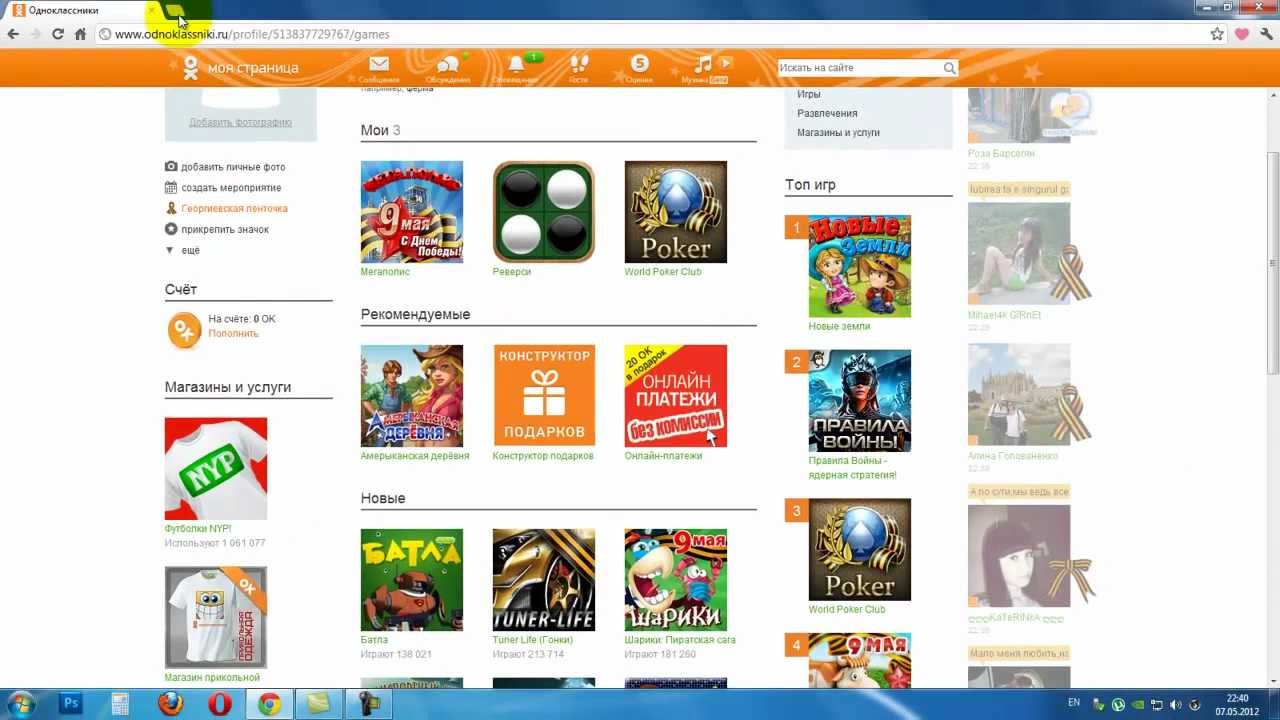Click the page vertical scrollbar
The width and height of the screenshot is (1280, 720).
1273,264
